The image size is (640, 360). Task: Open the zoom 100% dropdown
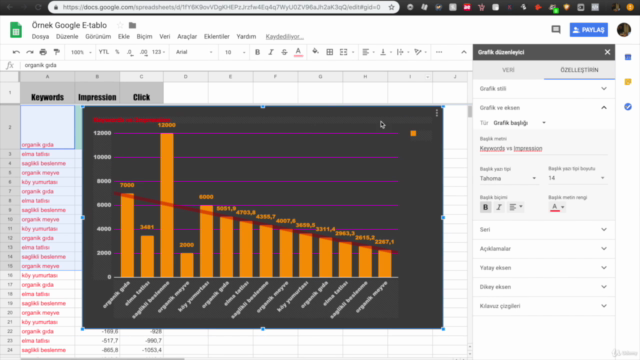tap(81, 52)
